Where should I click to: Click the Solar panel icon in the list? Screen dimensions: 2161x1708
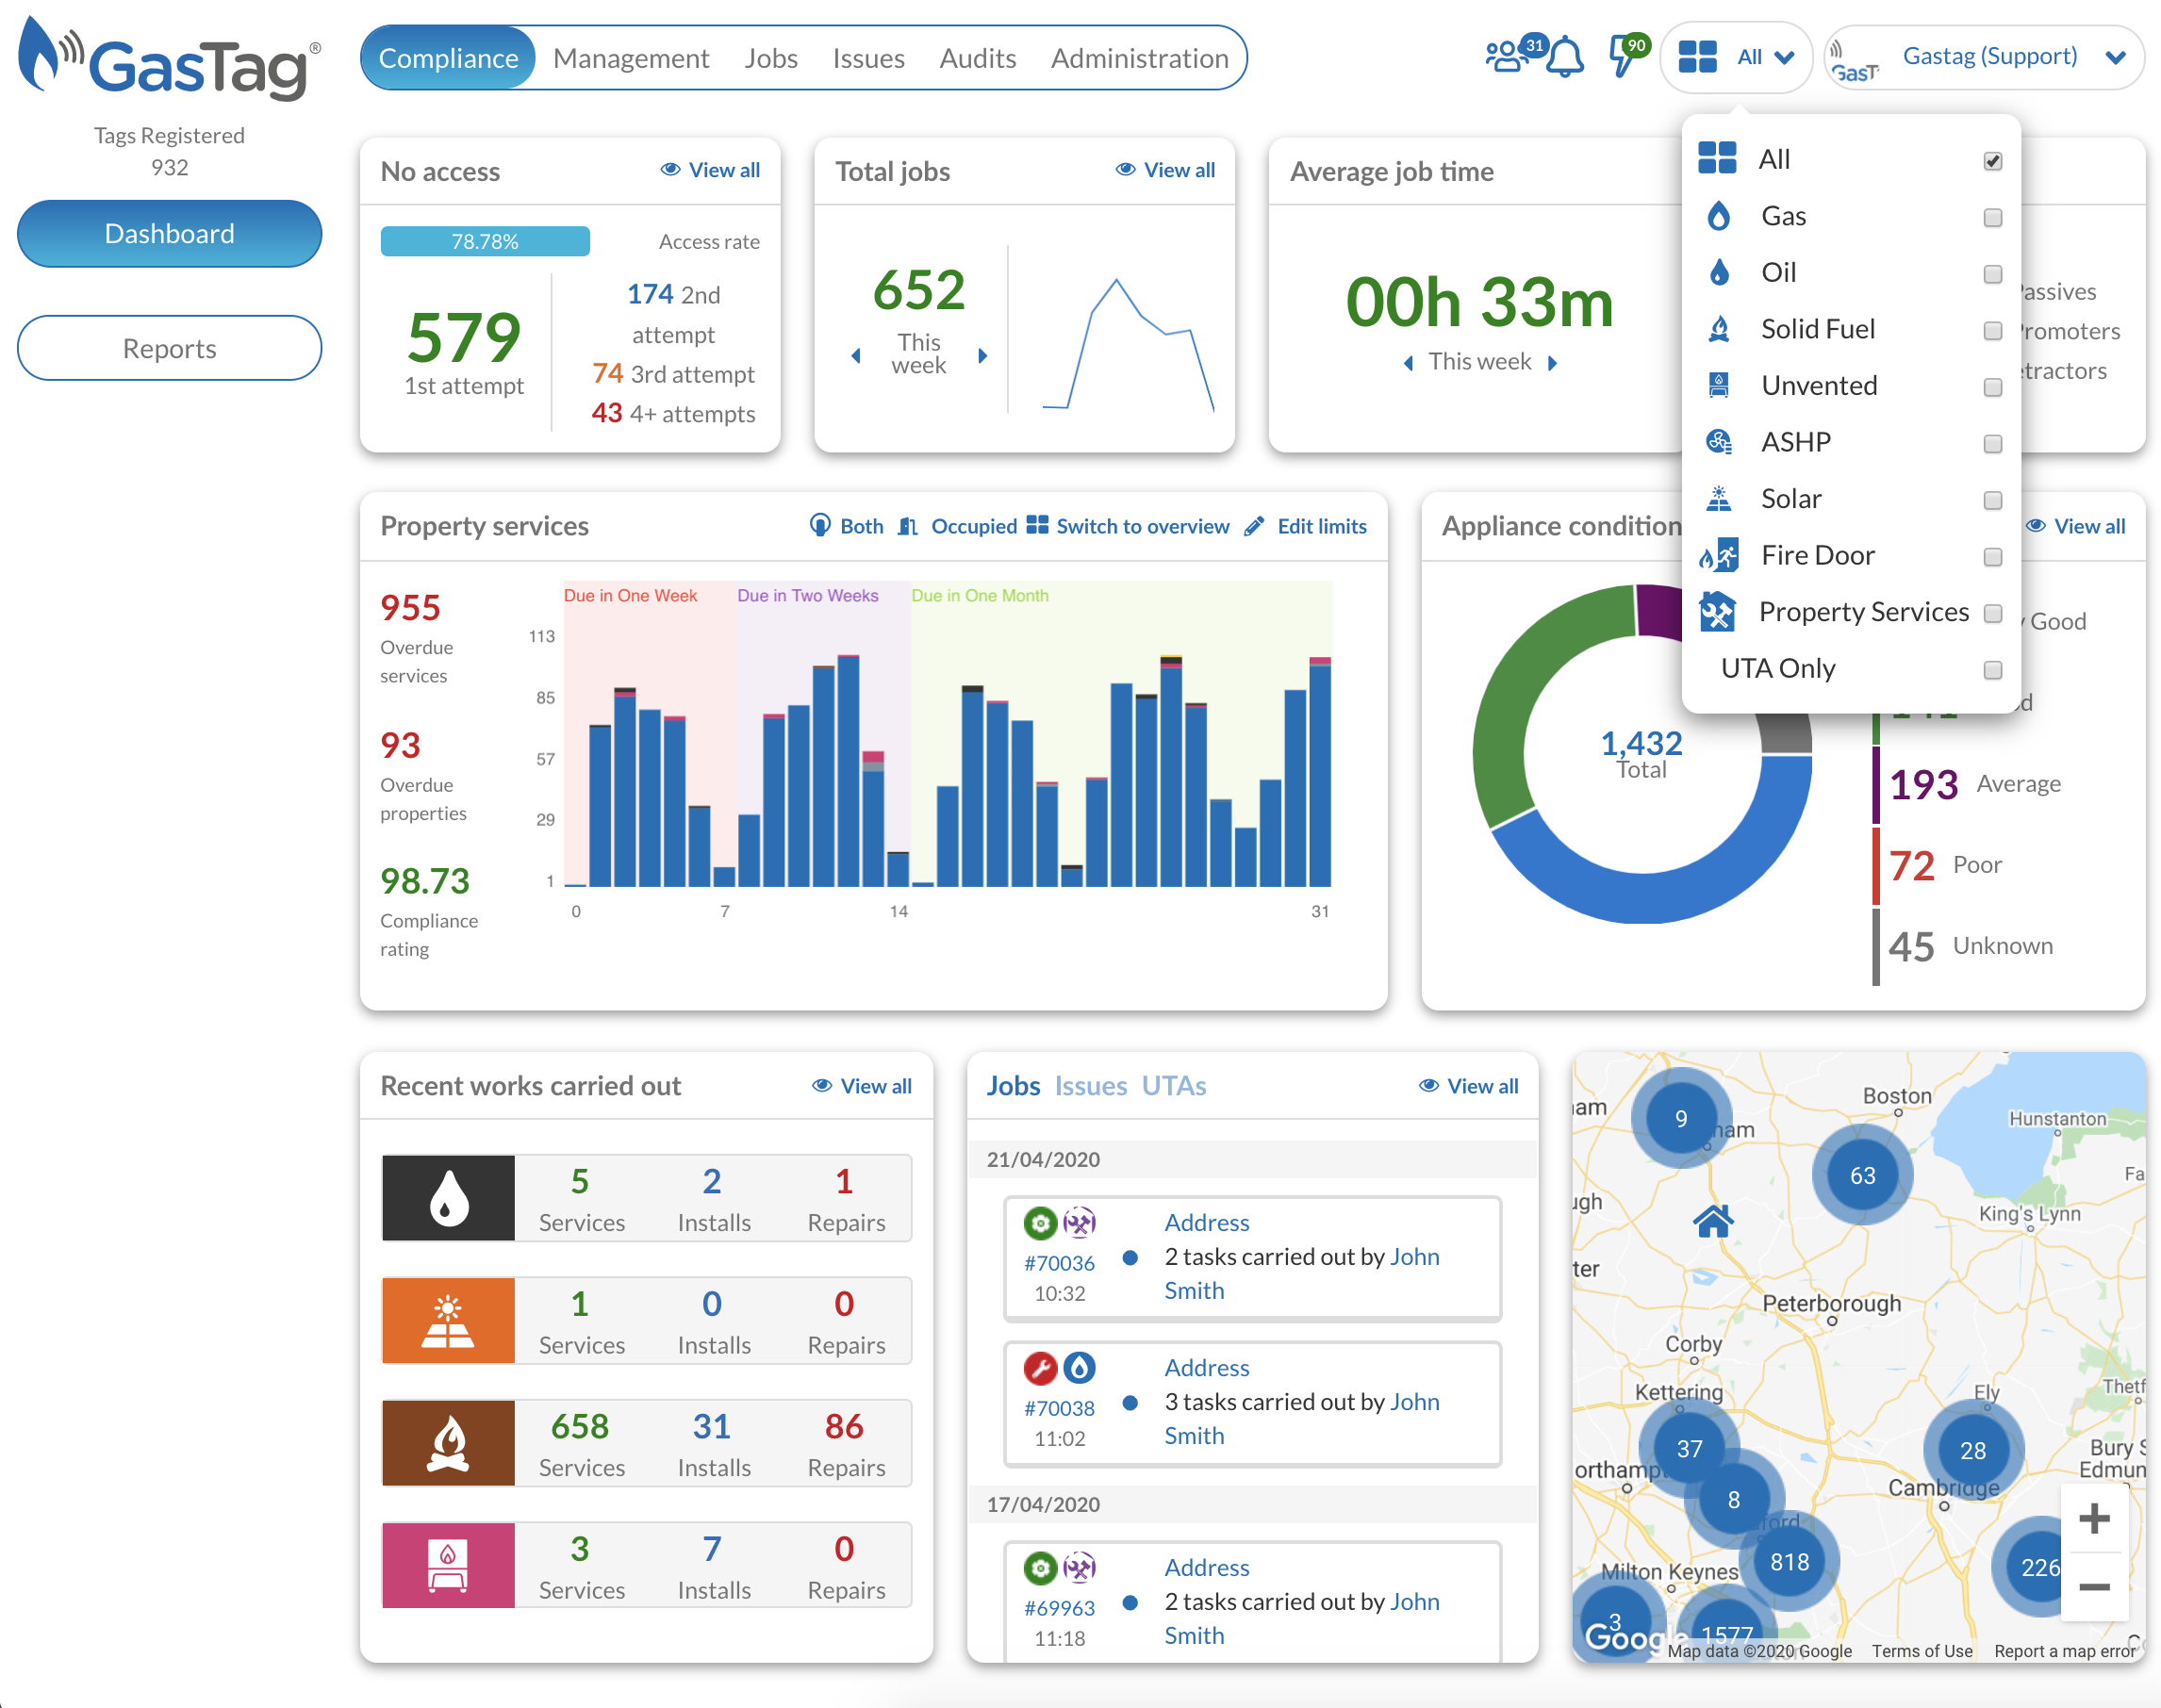tap(1718, 498)
